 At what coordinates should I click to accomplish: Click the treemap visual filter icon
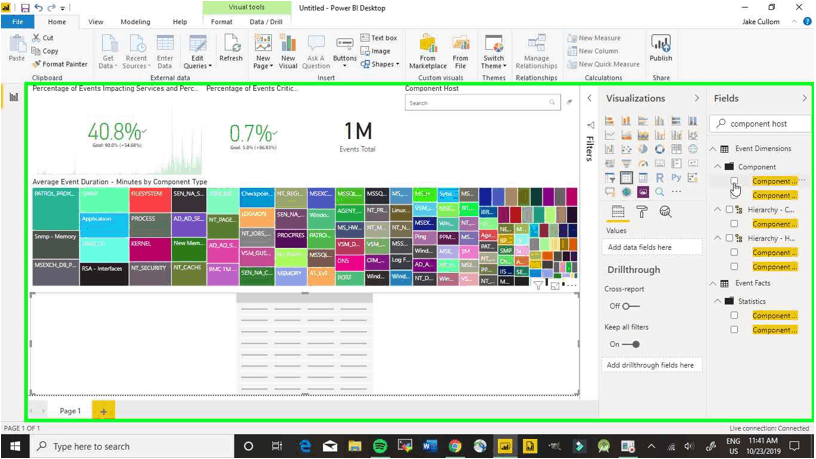(x=539, y=285)
